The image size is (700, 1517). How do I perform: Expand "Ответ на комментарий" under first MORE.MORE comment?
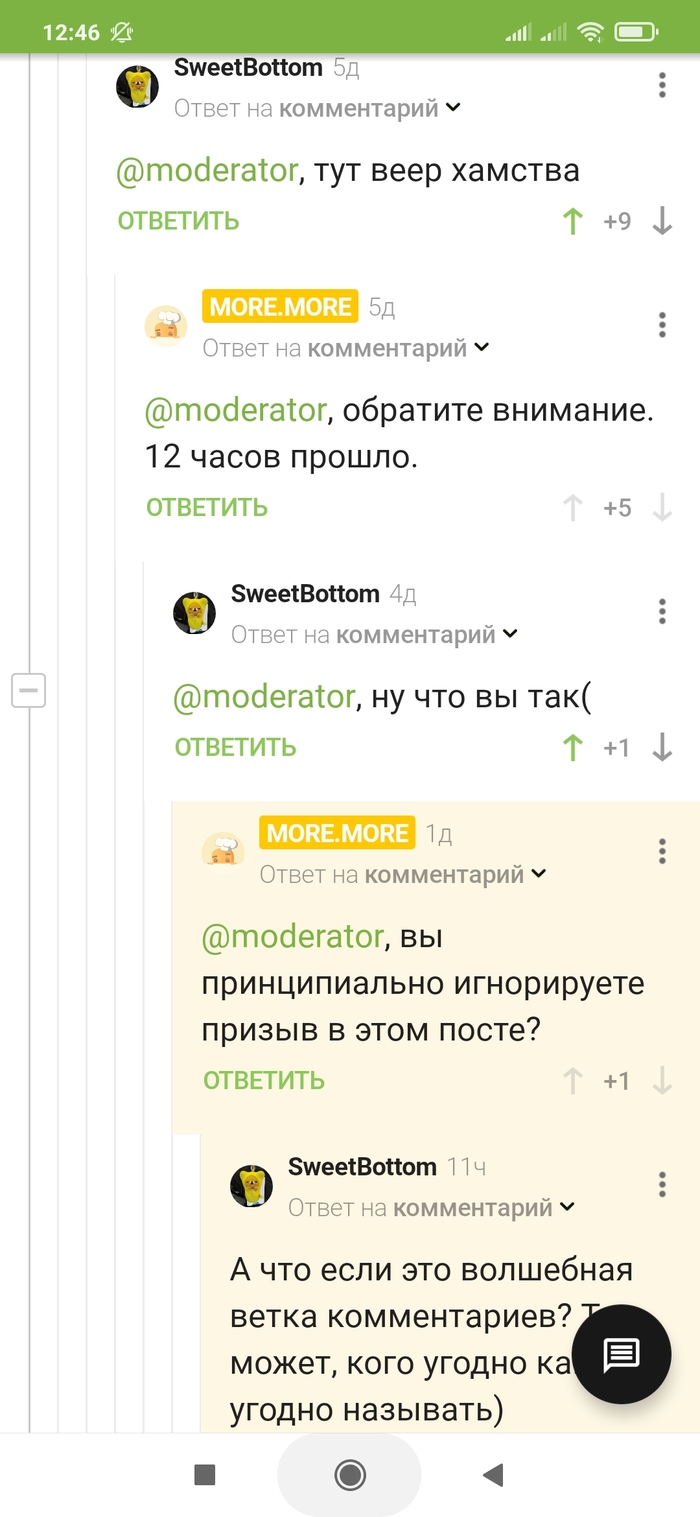pyautogui.click(x=346, y=348)
